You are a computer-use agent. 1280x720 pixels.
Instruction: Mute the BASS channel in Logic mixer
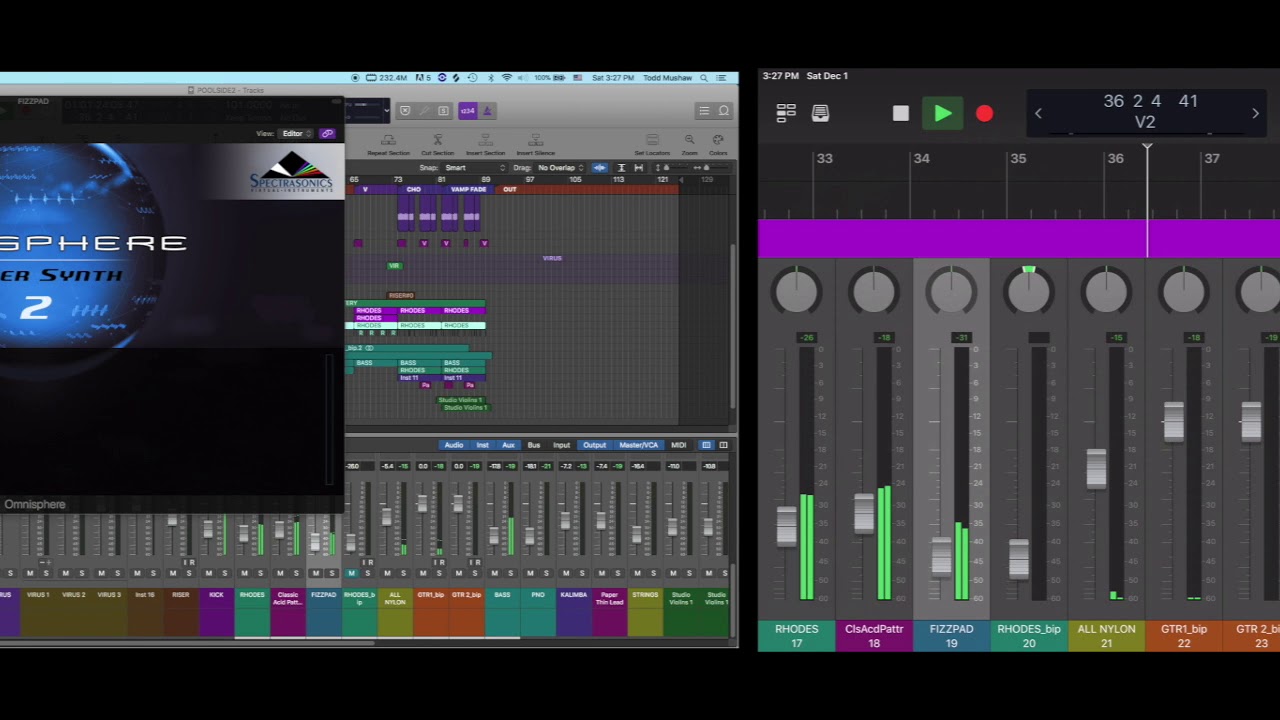(494, 573)
